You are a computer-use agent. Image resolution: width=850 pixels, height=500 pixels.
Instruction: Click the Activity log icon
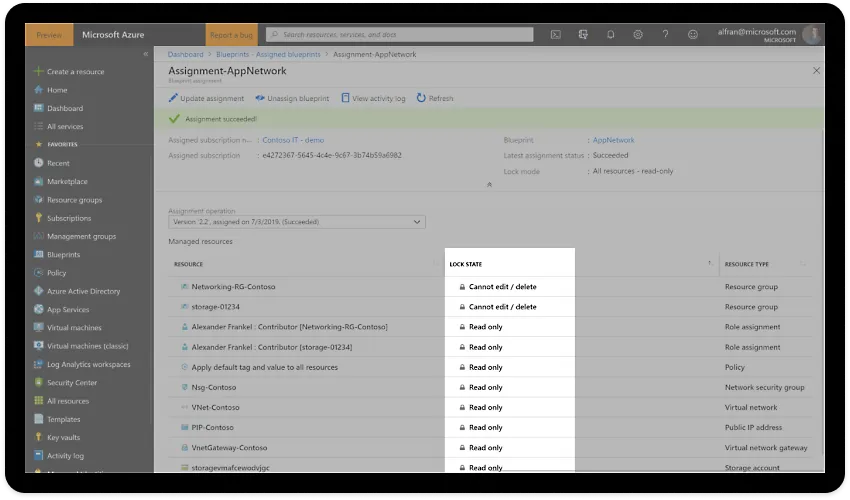point(38,456)
